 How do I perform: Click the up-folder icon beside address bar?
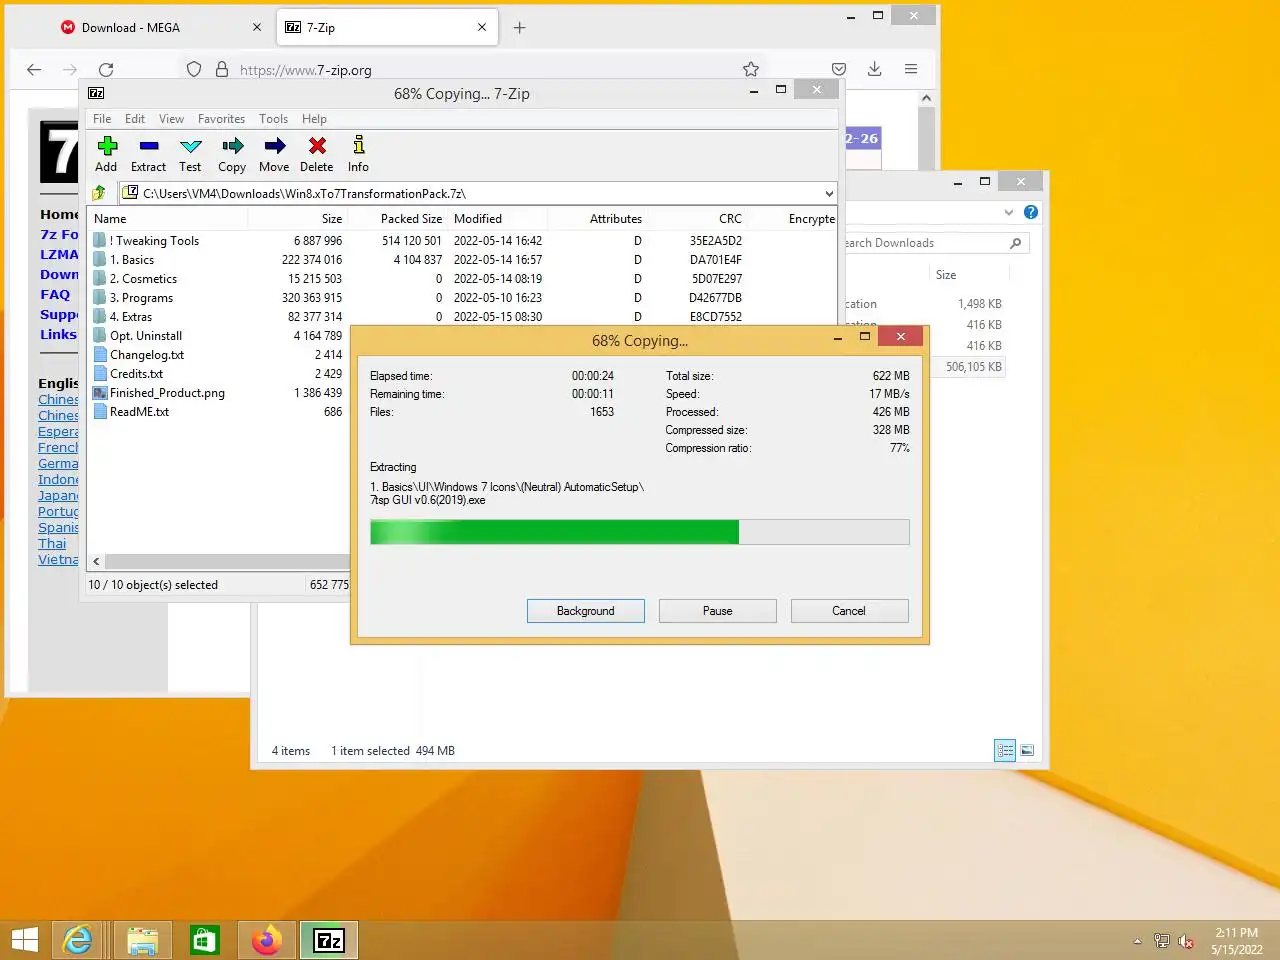point(99,193)
